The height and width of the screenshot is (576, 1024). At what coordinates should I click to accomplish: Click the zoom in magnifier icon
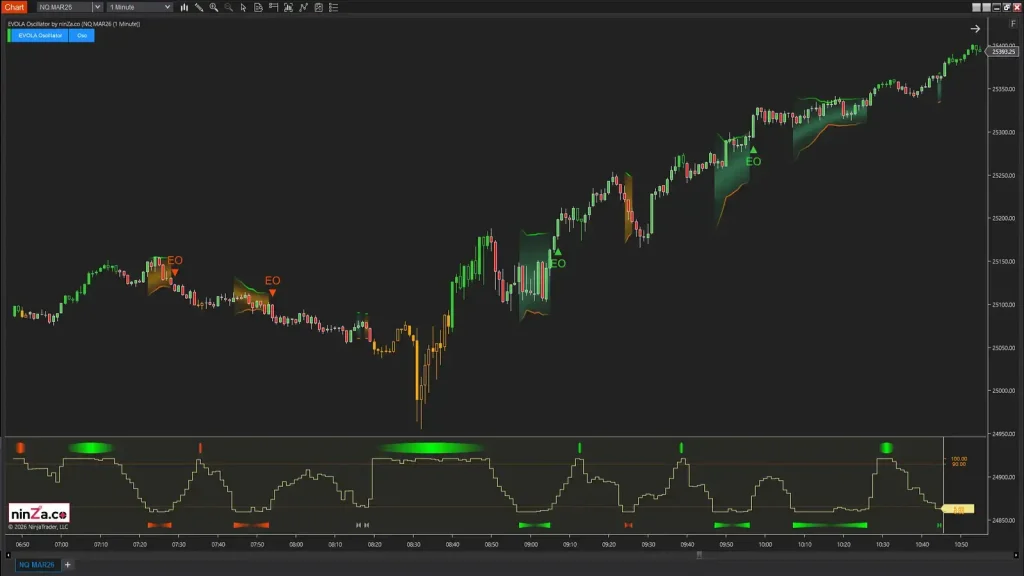214,7
